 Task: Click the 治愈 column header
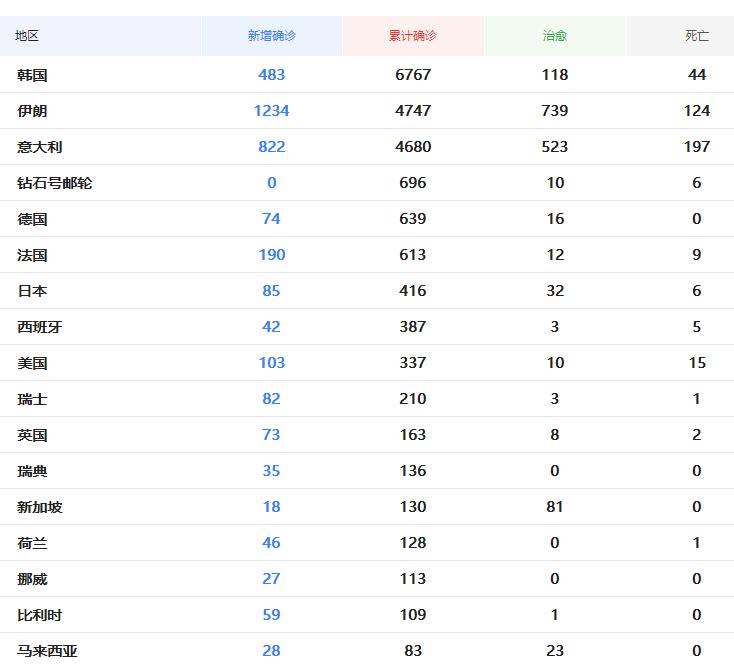pyautogui.click(x=554, y=36)
